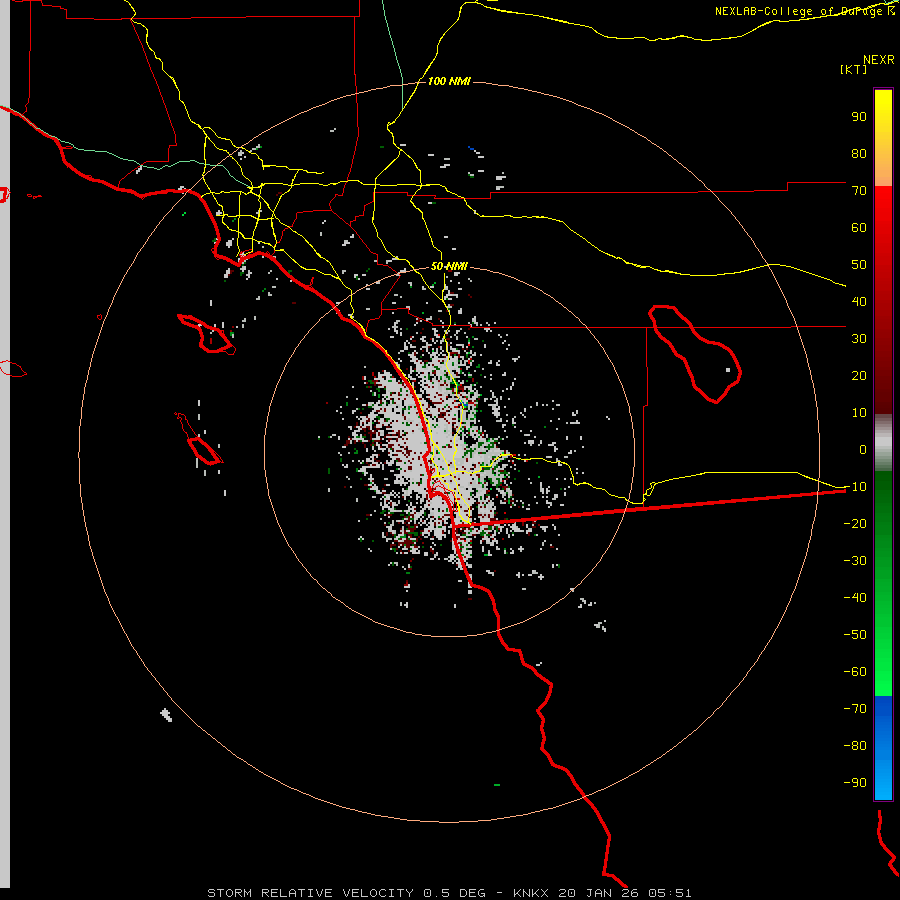Click the -80 value on velocity scale
Image resolution: width=900 pixels, height=900 pixels.
pos(855,746)
